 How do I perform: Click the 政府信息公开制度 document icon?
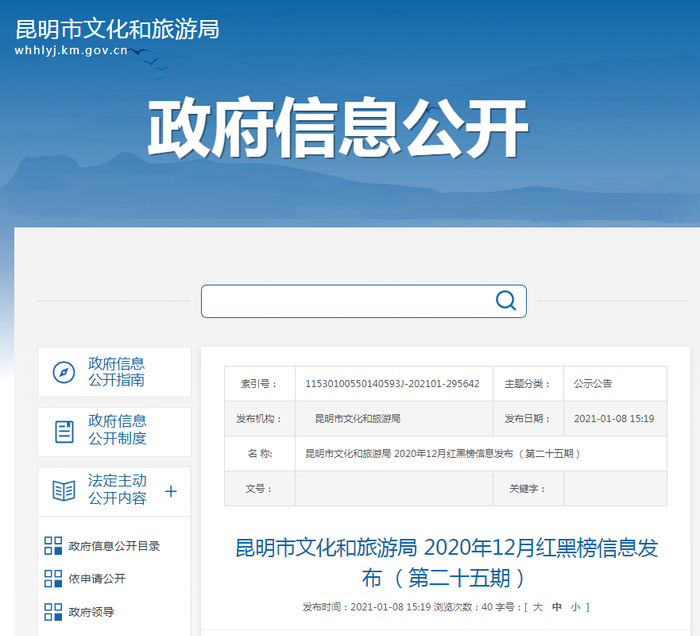(64, 432)
